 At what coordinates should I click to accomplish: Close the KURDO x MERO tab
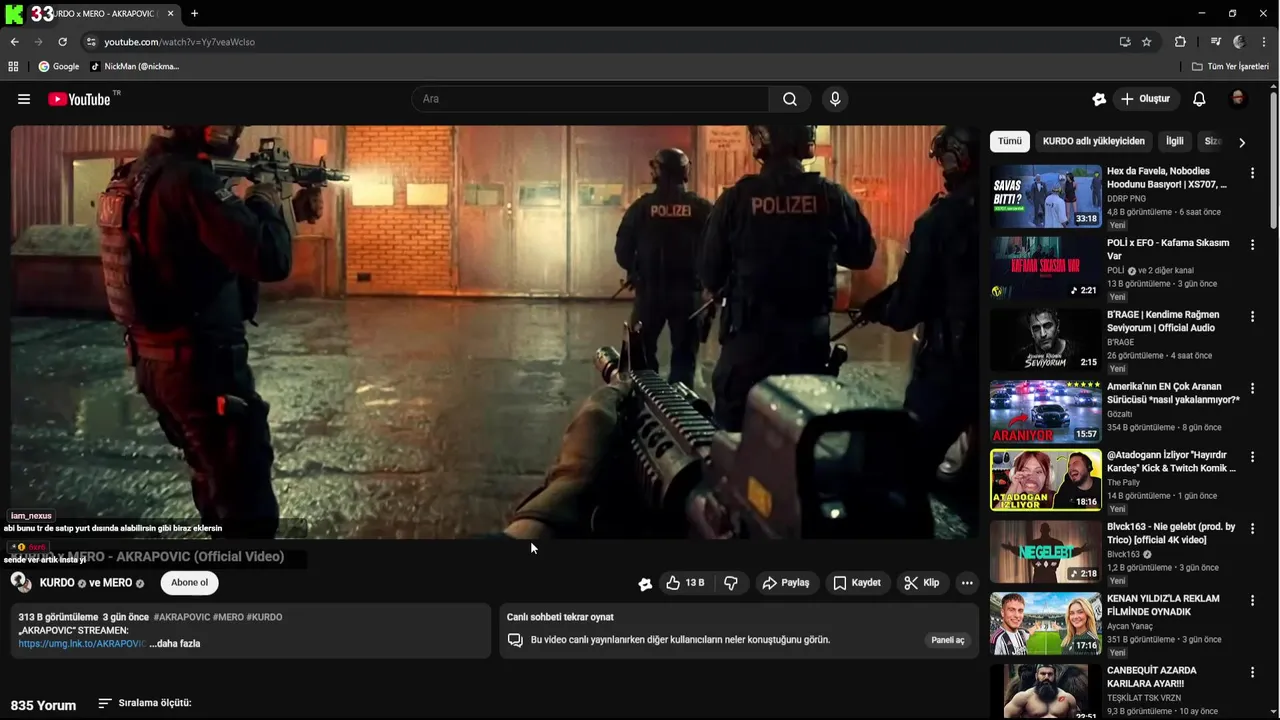[171, 14]
